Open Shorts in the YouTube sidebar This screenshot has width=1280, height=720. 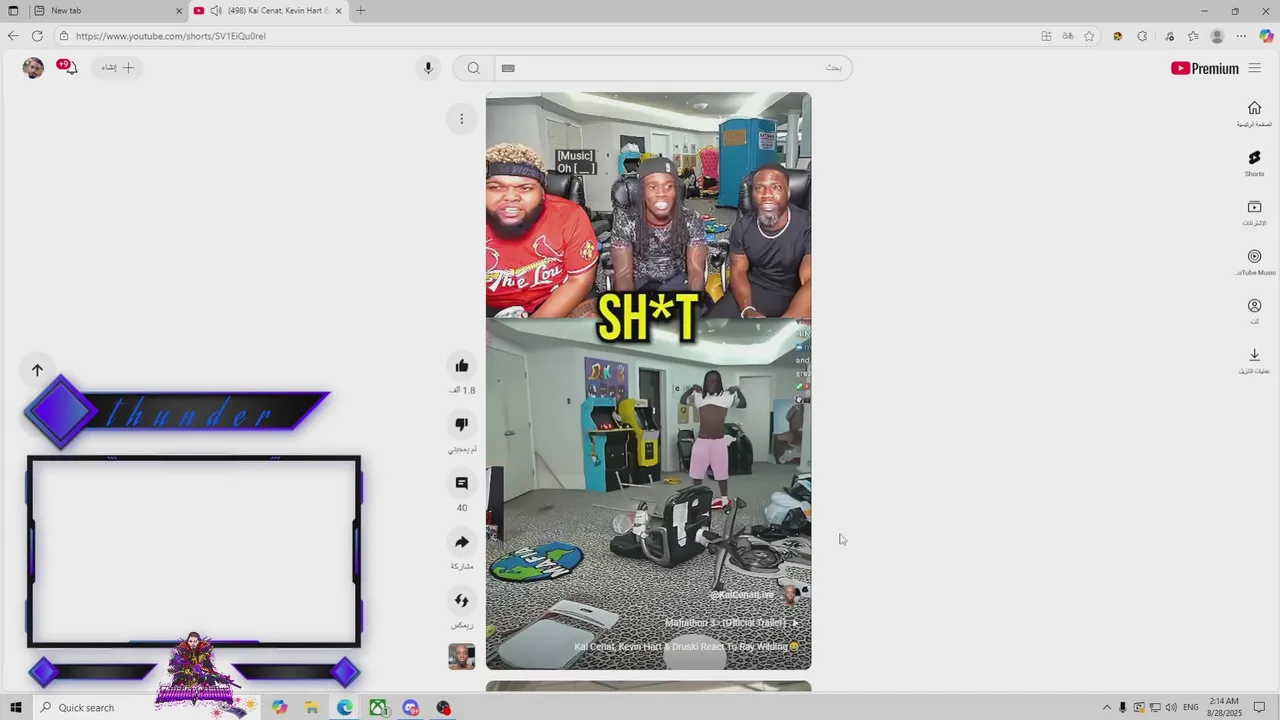click(x=1254, y=164)
